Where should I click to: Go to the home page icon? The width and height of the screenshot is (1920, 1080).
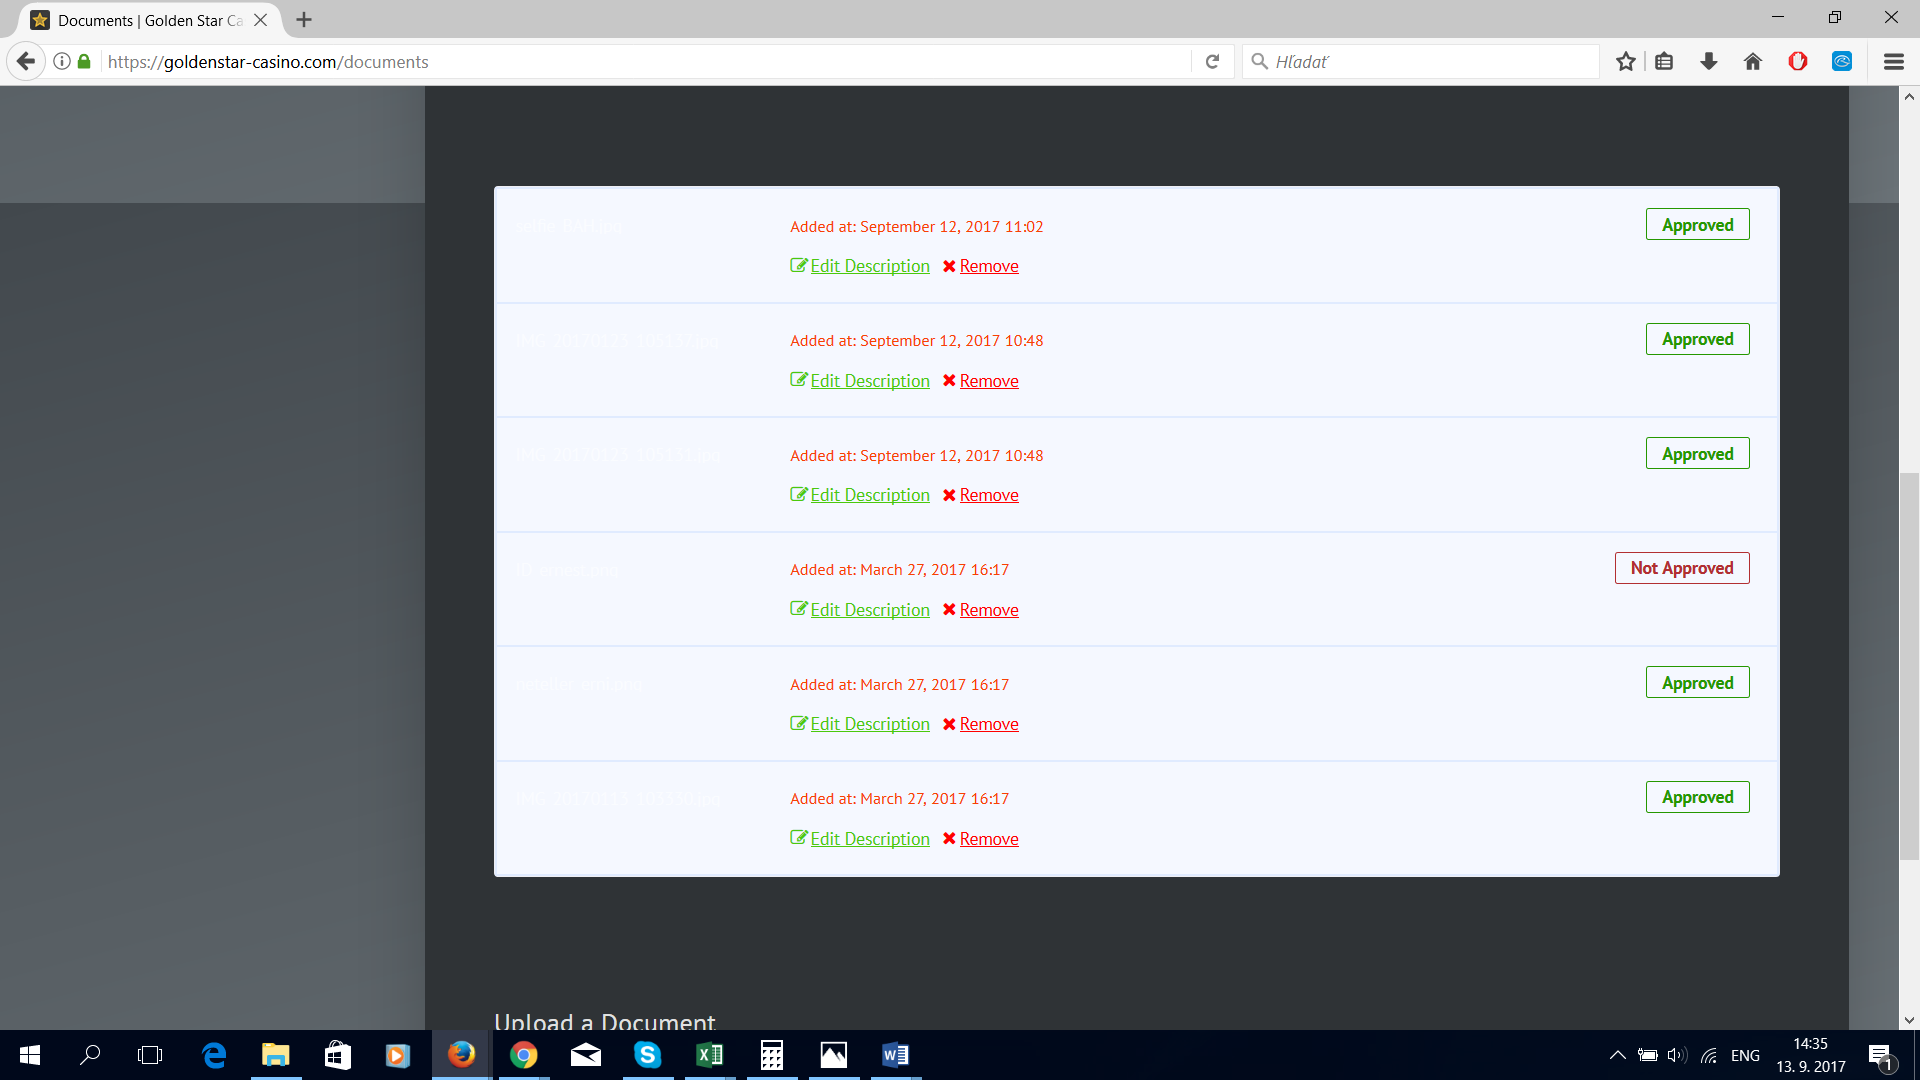(x=1753, y=61)
